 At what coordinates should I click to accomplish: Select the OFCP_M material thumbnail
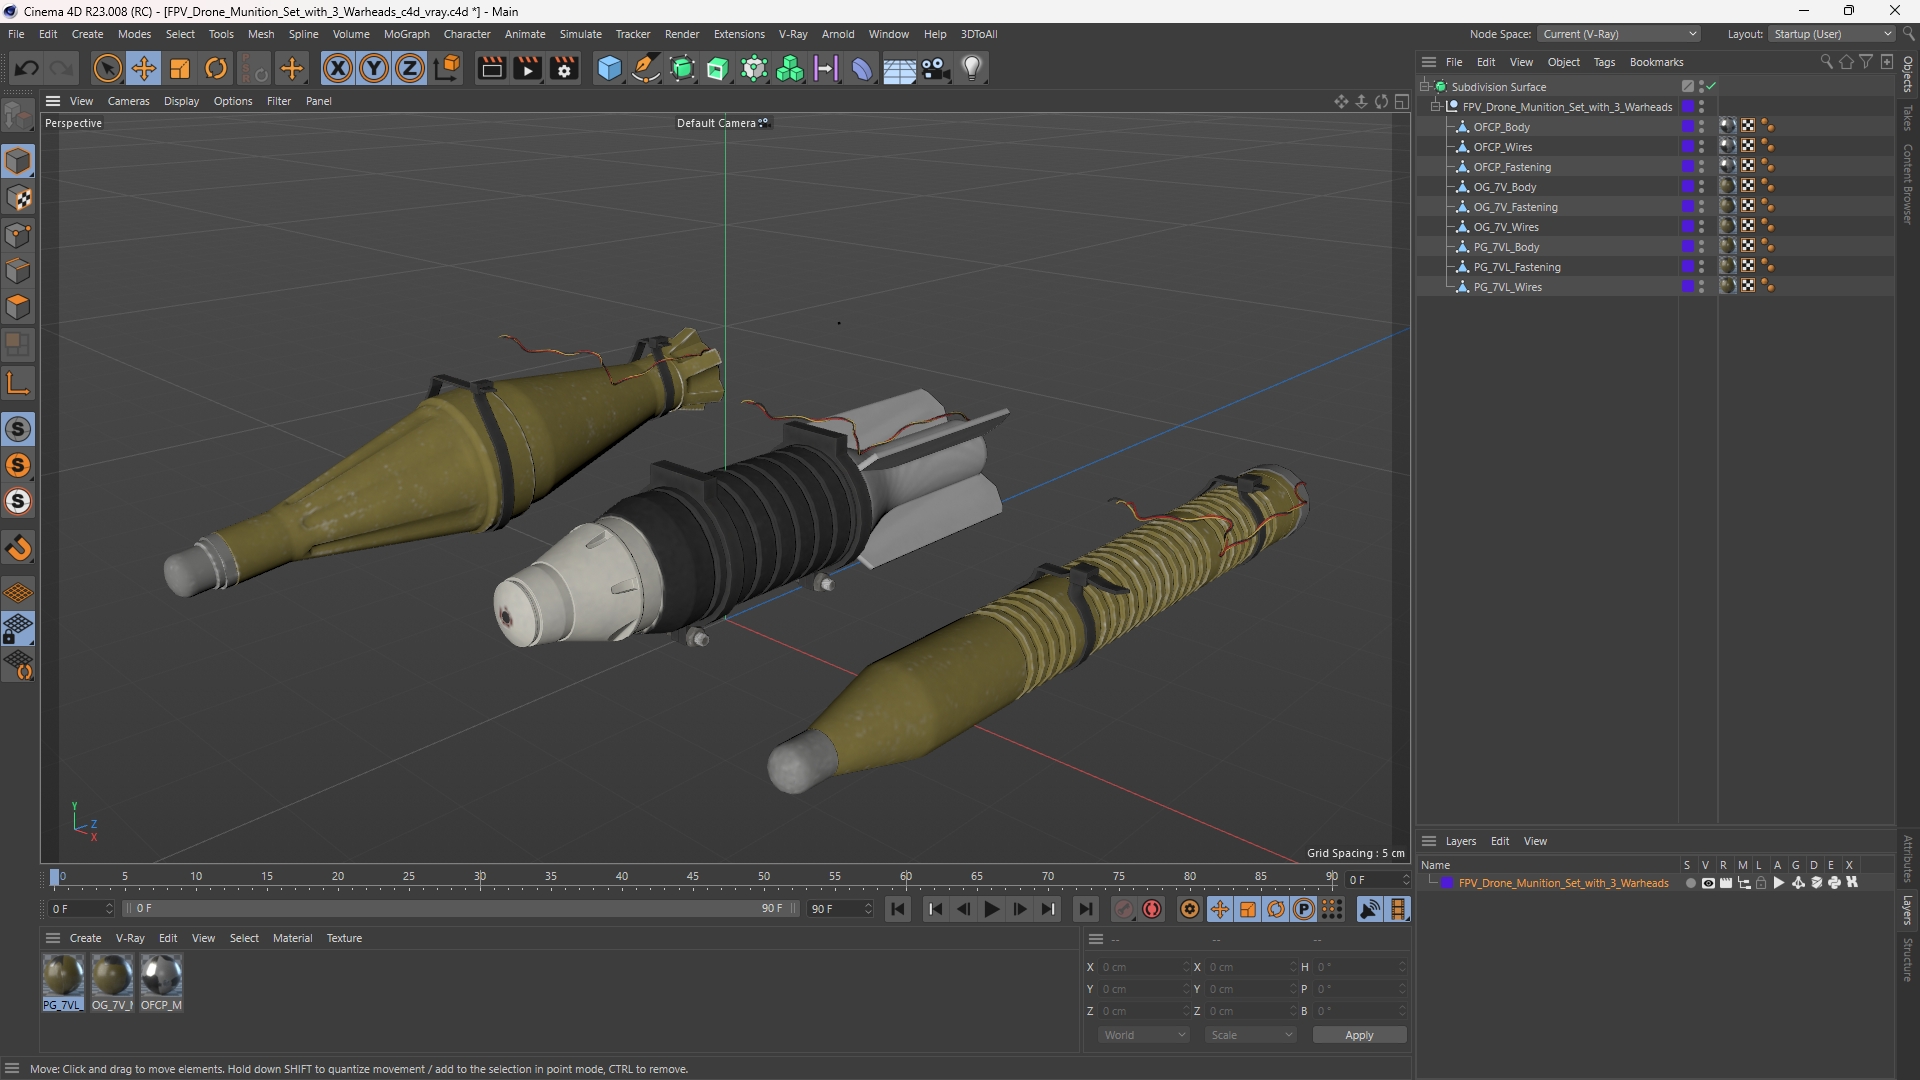161,976
